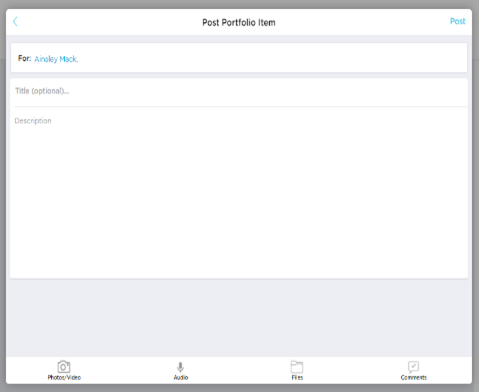Go back with the left chevron arrow

tap(15, 22)
